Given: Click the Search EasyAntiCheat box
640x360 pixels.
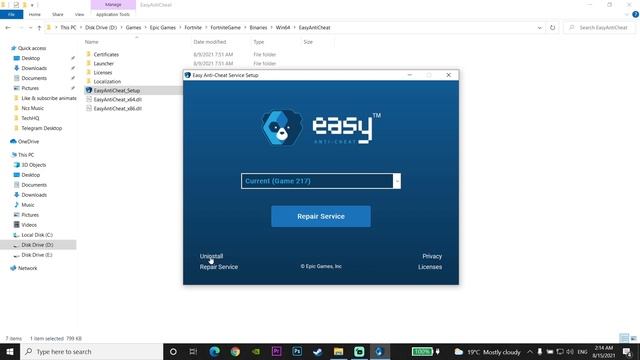Looking at the screenshot, I should (x=599, y=28).
